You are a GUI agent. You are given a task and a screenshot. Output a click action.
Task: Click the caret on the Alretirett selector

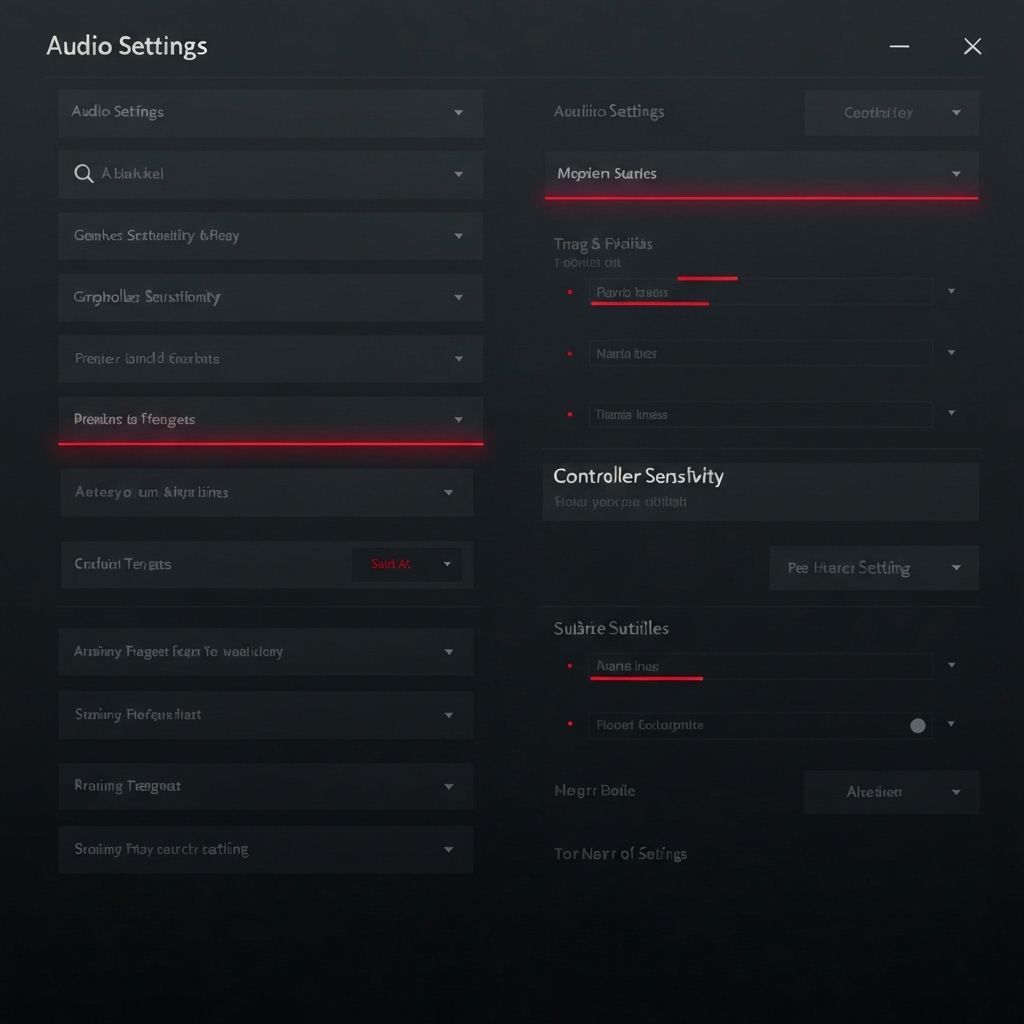(x=956, y=791)
